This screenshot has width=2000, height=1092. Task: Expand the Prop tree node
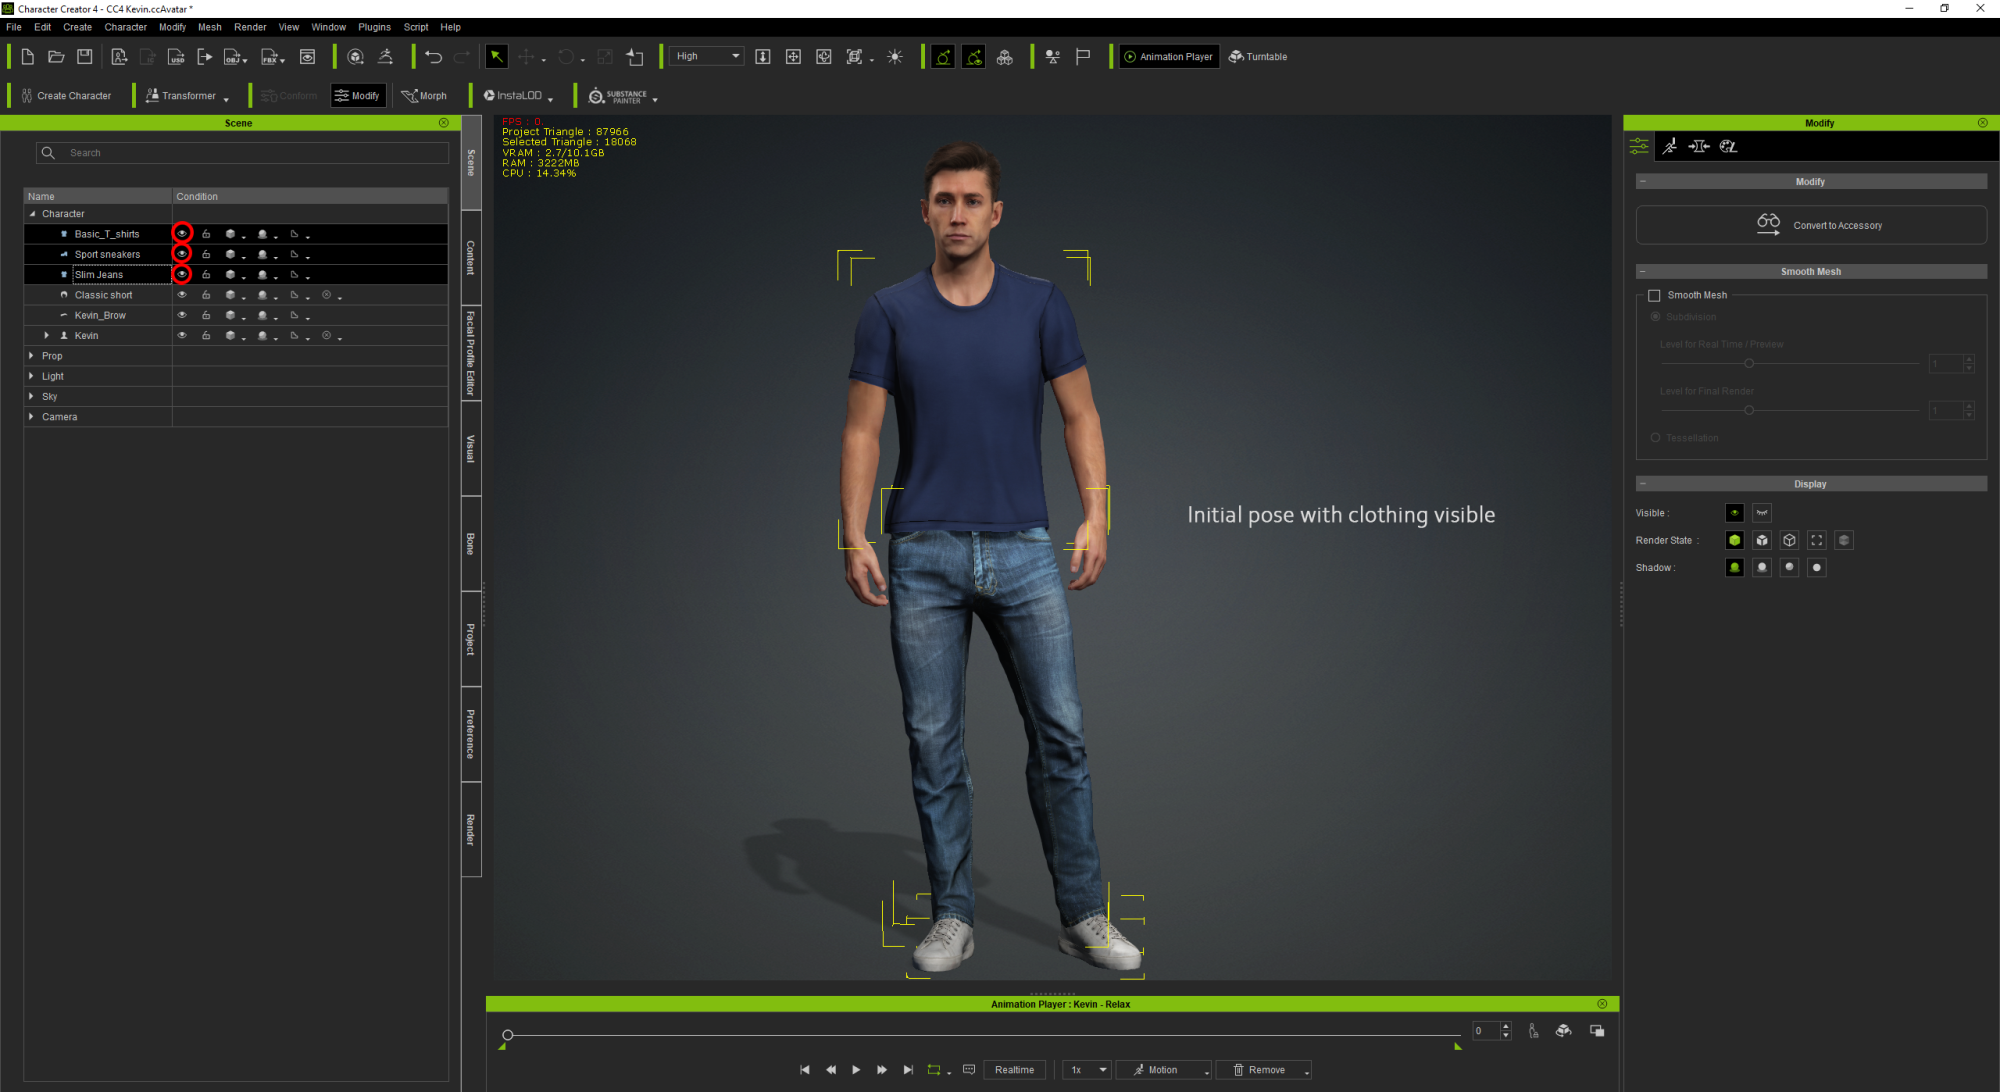(x=32, y=356)
